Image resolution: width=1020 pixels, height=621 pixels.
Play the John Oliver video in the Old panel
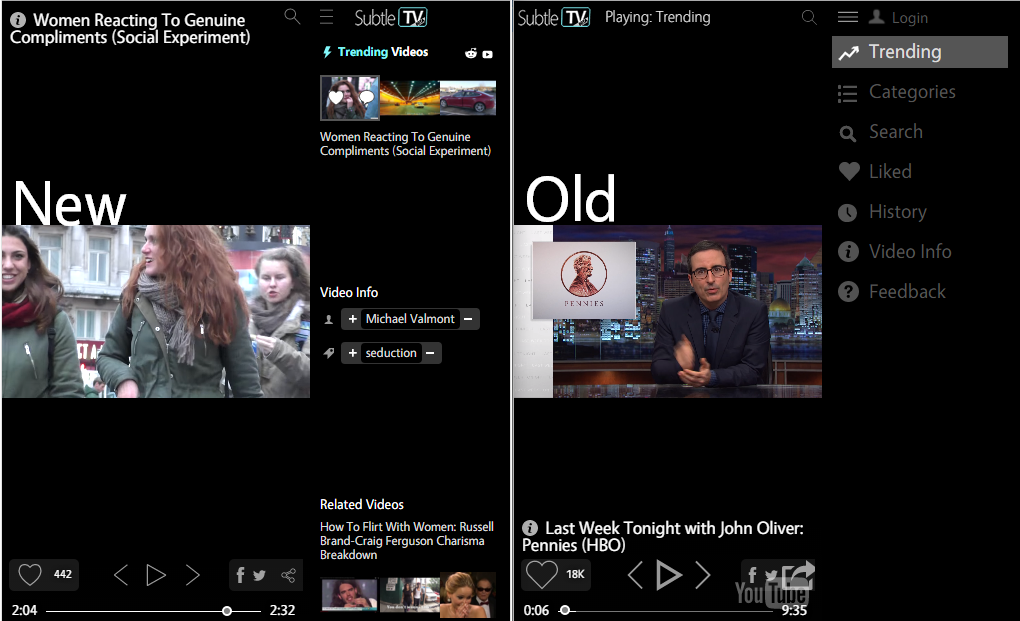668,575
